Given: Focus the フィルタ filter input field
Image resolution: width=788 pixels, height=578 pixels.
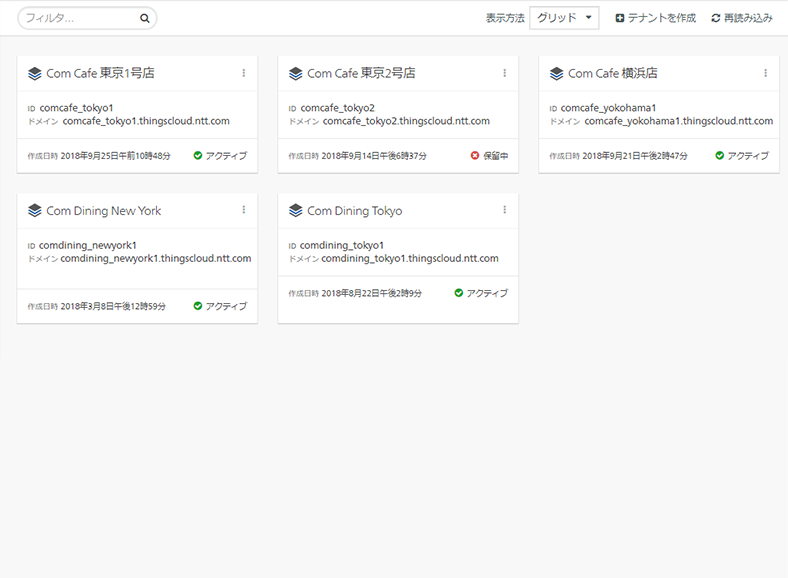Looking at the screenshot, I should (80, 18).
